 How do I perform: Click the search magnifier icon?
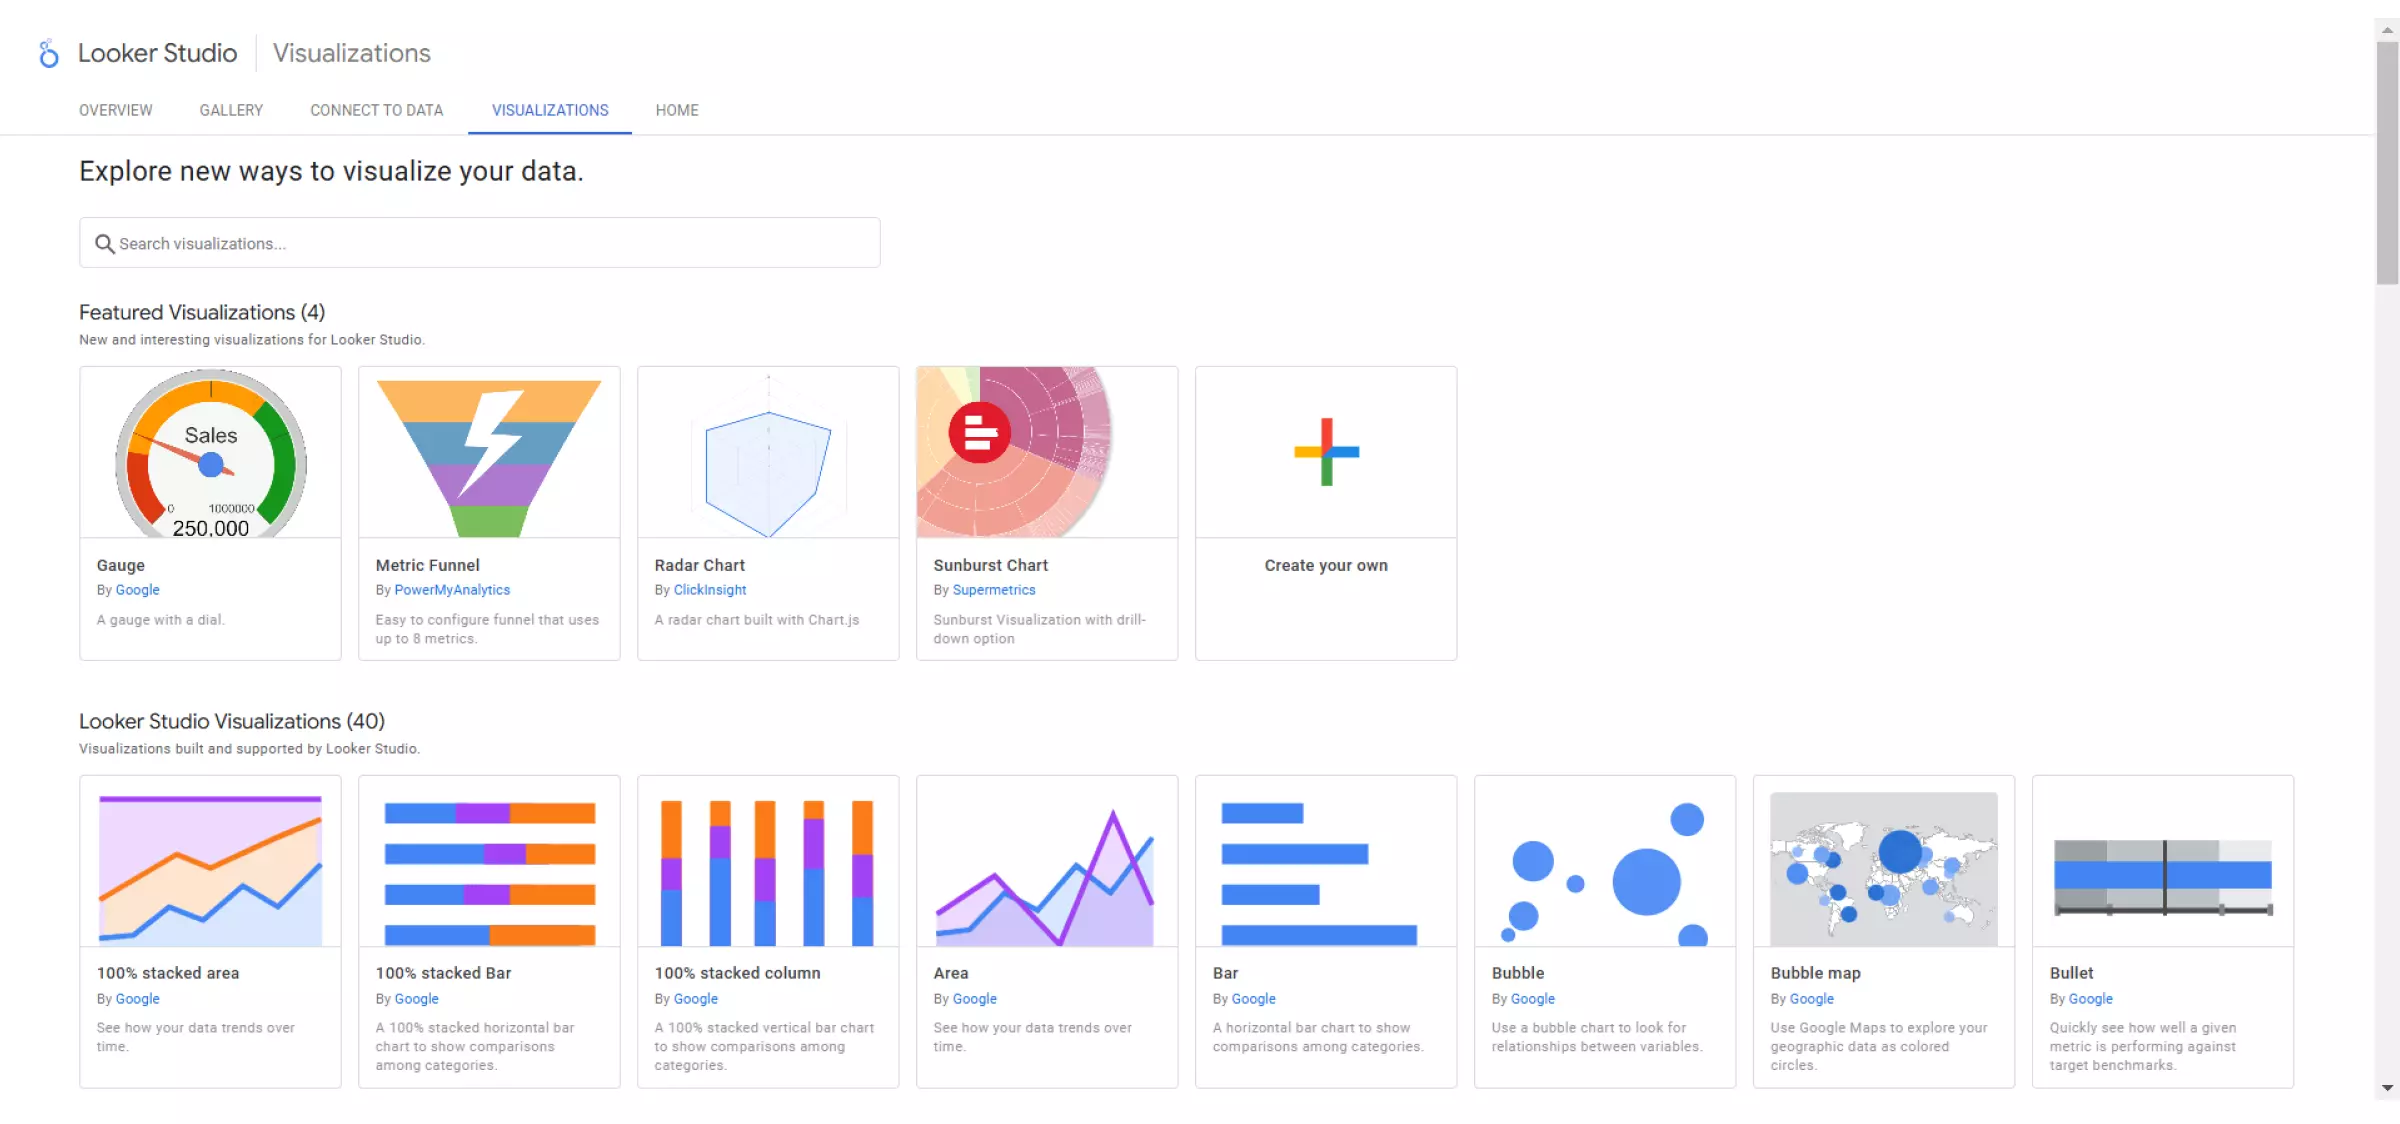click(x=104, y=243)
